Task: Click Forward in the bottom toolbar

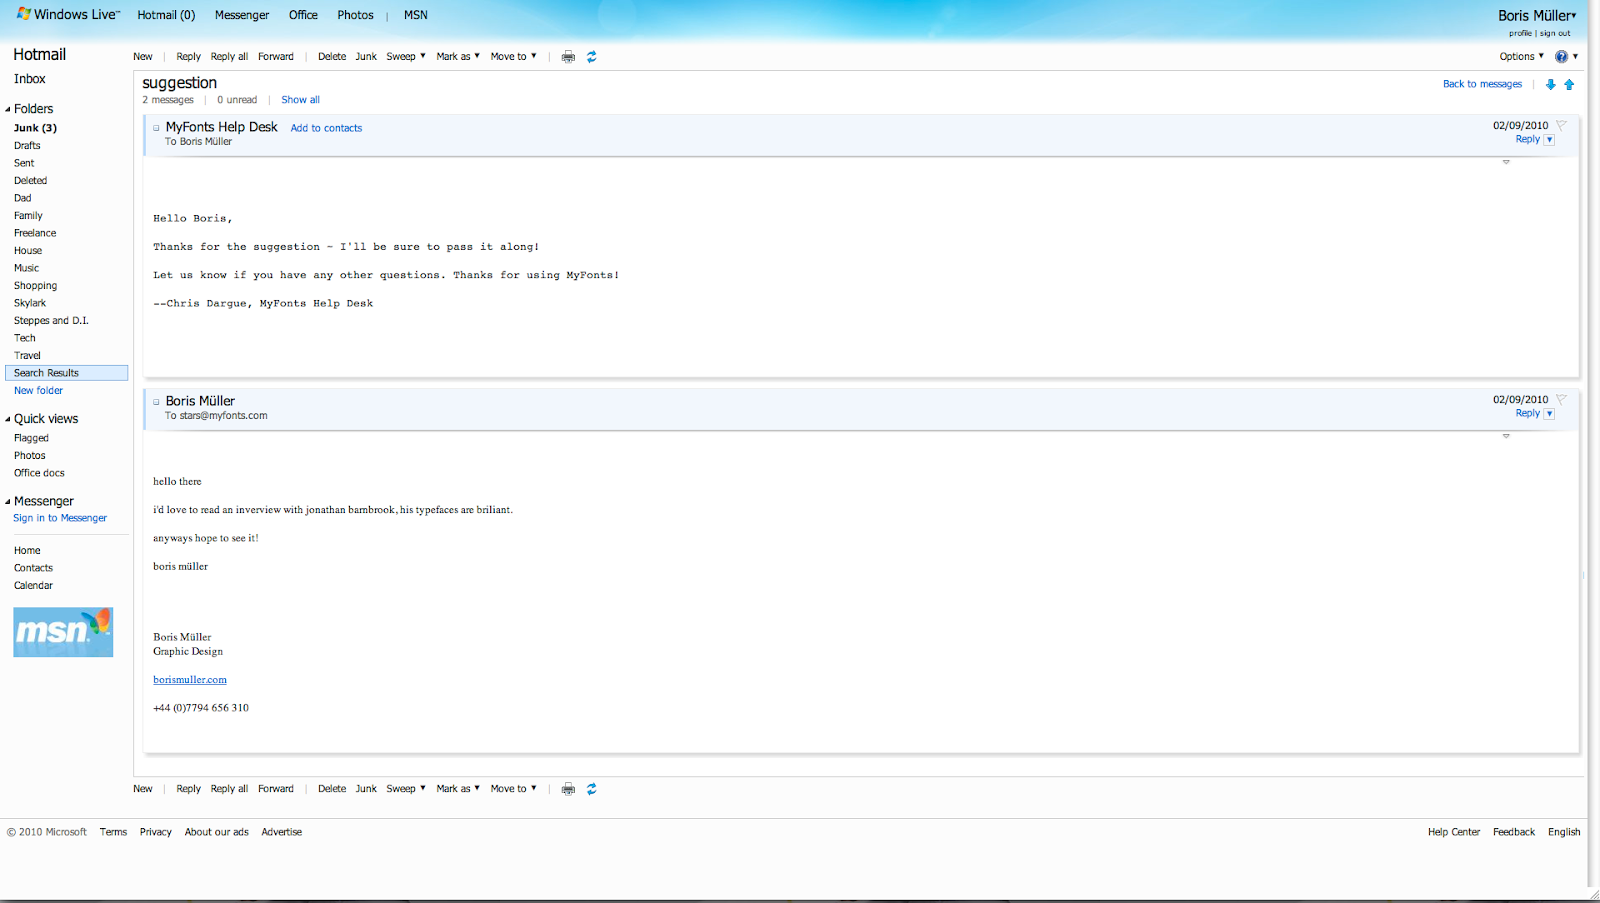Action: 276,789
